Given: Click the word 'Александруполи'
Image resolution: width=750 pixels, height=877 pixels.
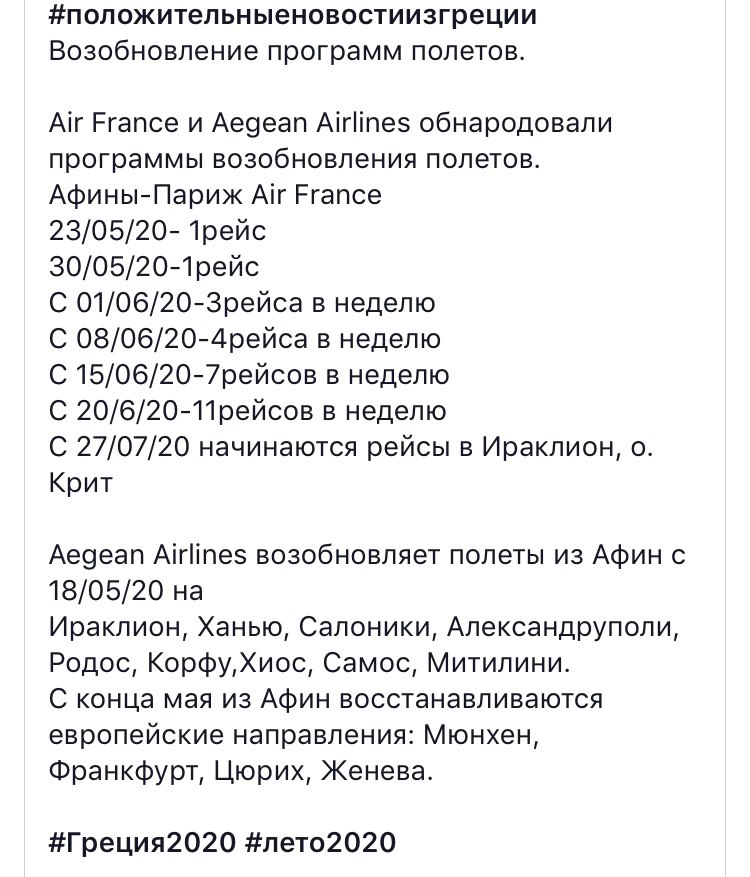Looking at the screenshot, I should click(x=563, y=627).
